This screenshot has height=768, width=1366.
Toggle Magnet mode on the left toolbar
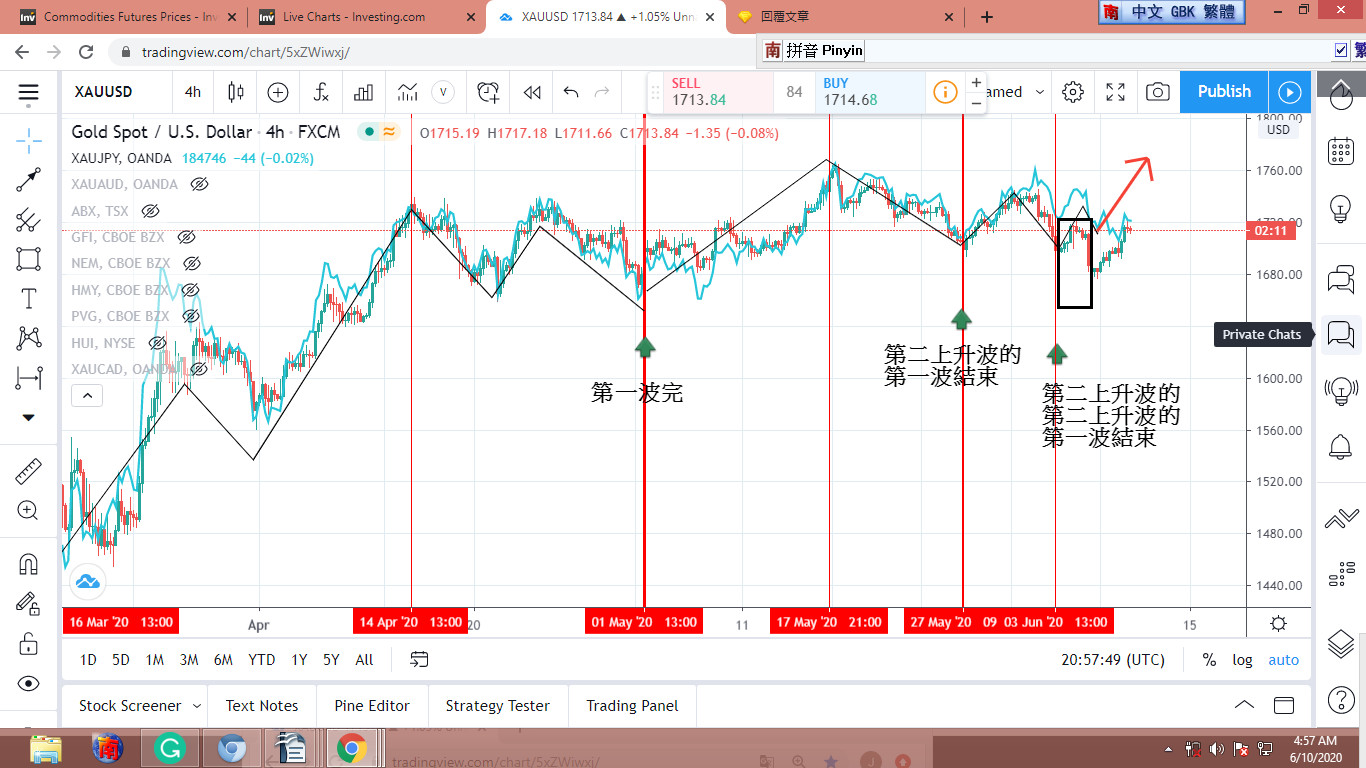pyautogui.click(x=29, y=564)
